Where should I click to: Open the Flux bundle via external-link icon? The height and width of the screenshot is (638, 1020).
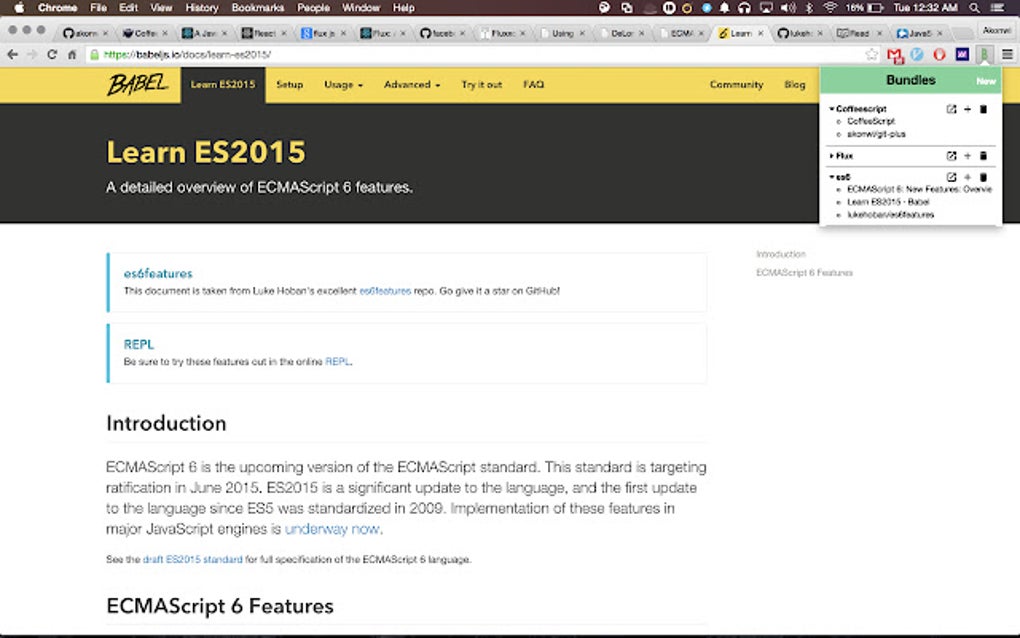tap(950, 155)
